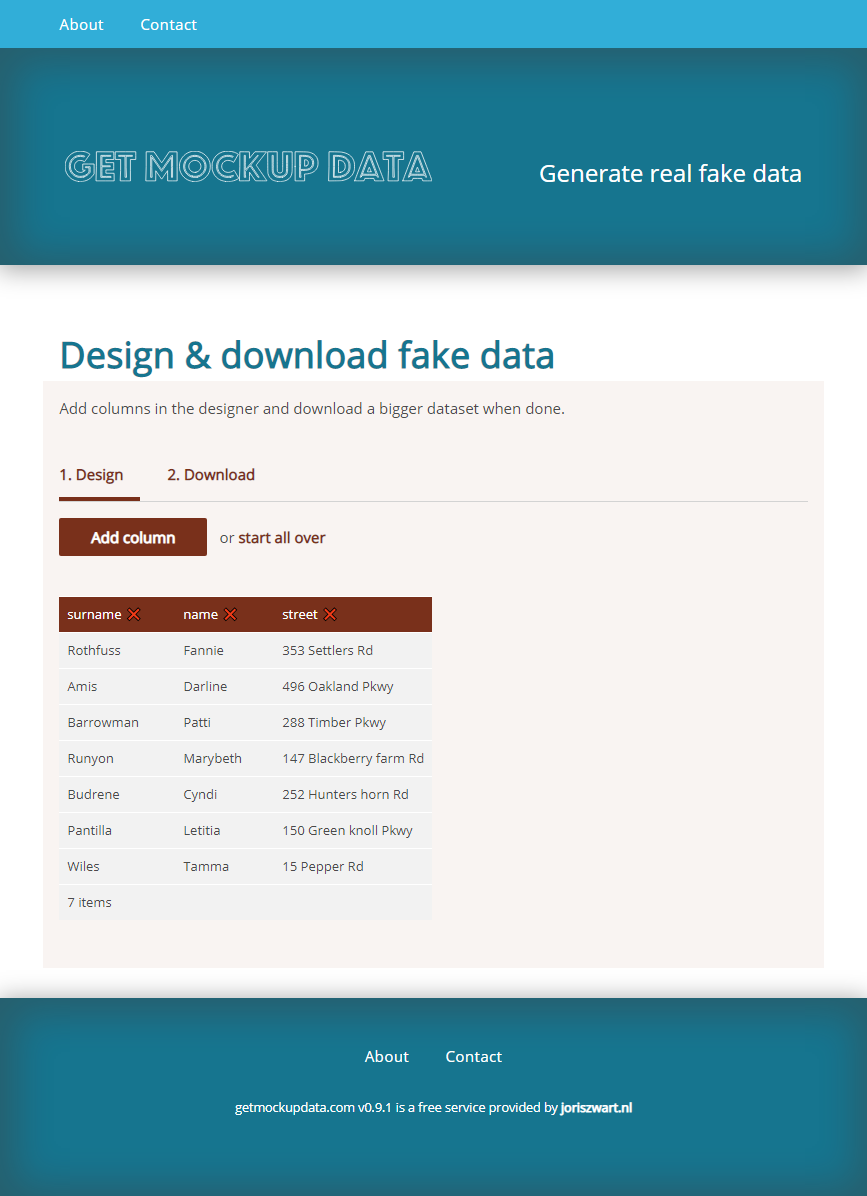
Task: Click the Tamma name cell
Action: click(x=224, y=866)
